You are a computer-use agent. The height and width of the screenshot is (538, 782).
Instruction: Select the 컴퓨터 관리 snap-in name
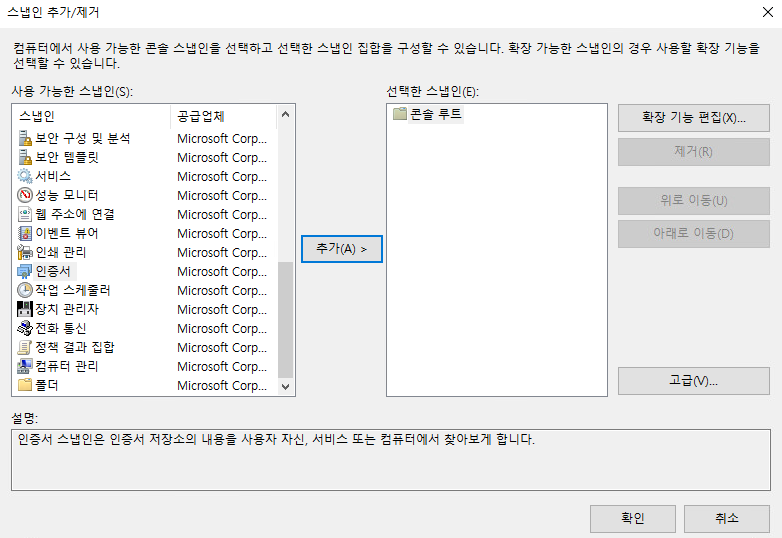click(67, 366)
